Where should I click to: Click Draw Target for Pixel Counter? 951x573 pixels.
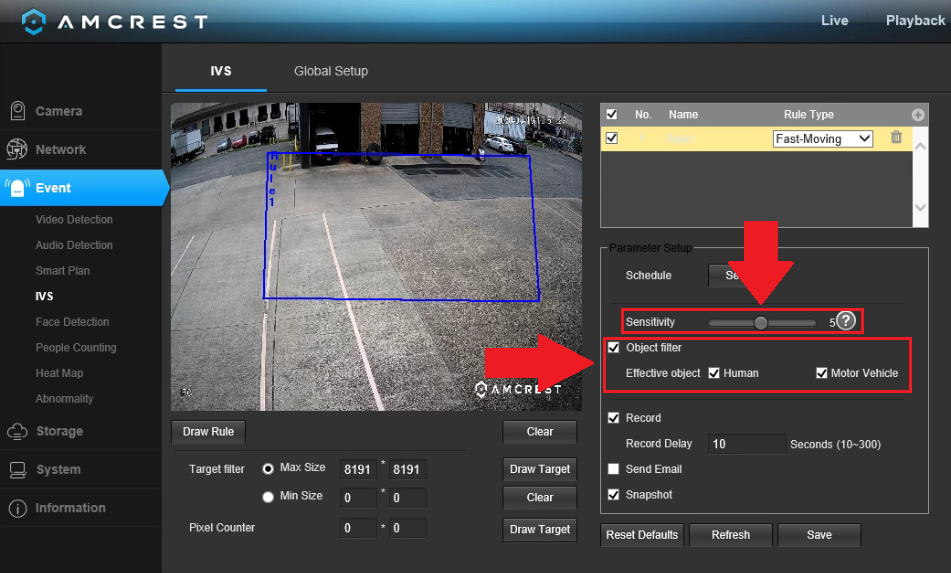(540, 529)
